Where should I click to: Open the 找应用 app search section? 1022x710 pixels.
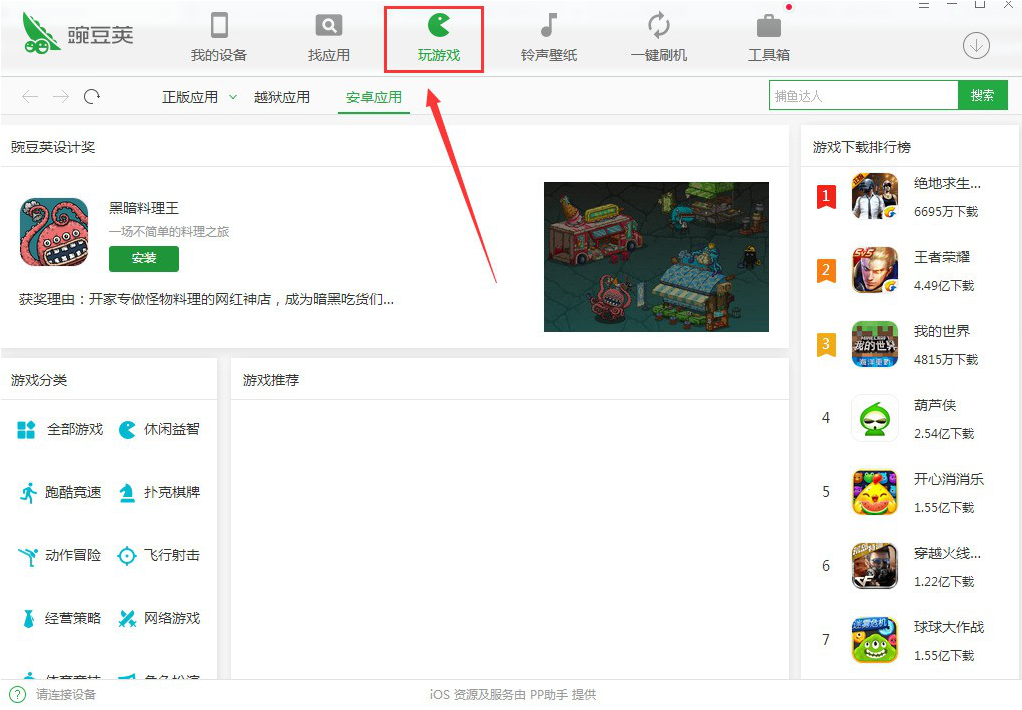point(328,37)
